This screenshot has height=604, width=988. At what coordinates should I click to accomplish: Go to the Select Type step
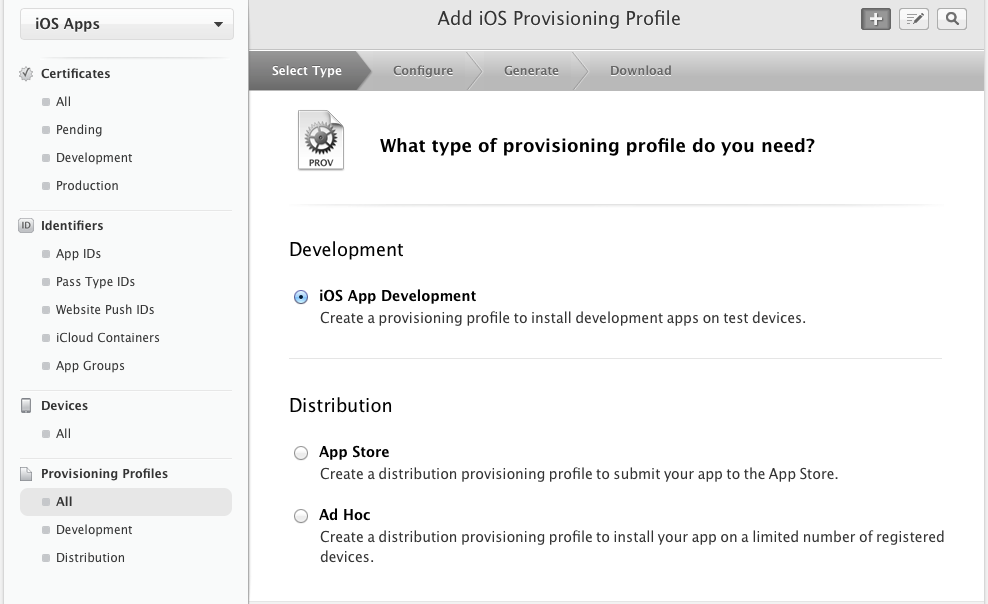tap(306, 71)
